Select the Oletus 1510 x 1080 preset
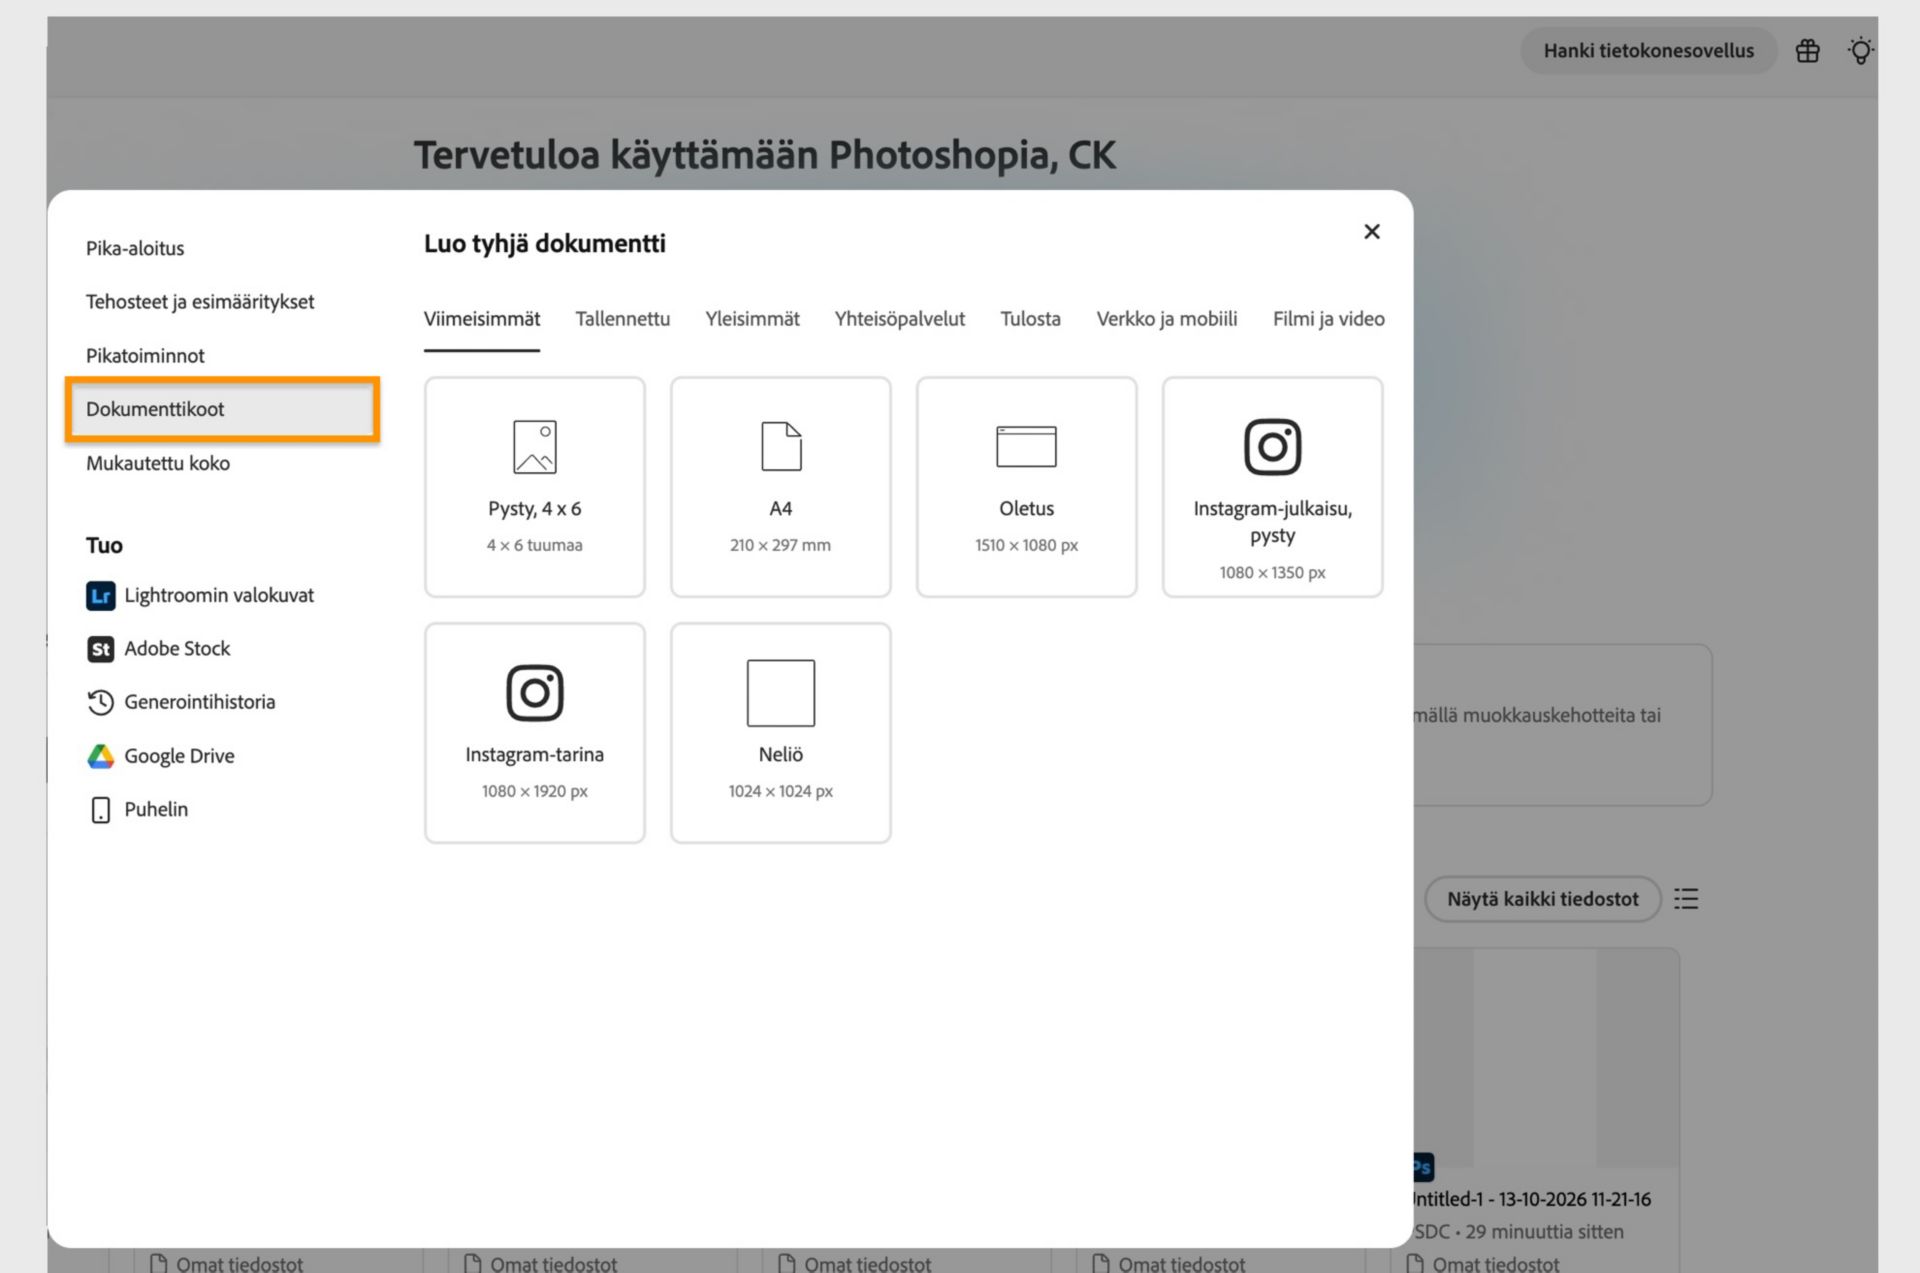1920x1273 pixels. [1027, 487]
